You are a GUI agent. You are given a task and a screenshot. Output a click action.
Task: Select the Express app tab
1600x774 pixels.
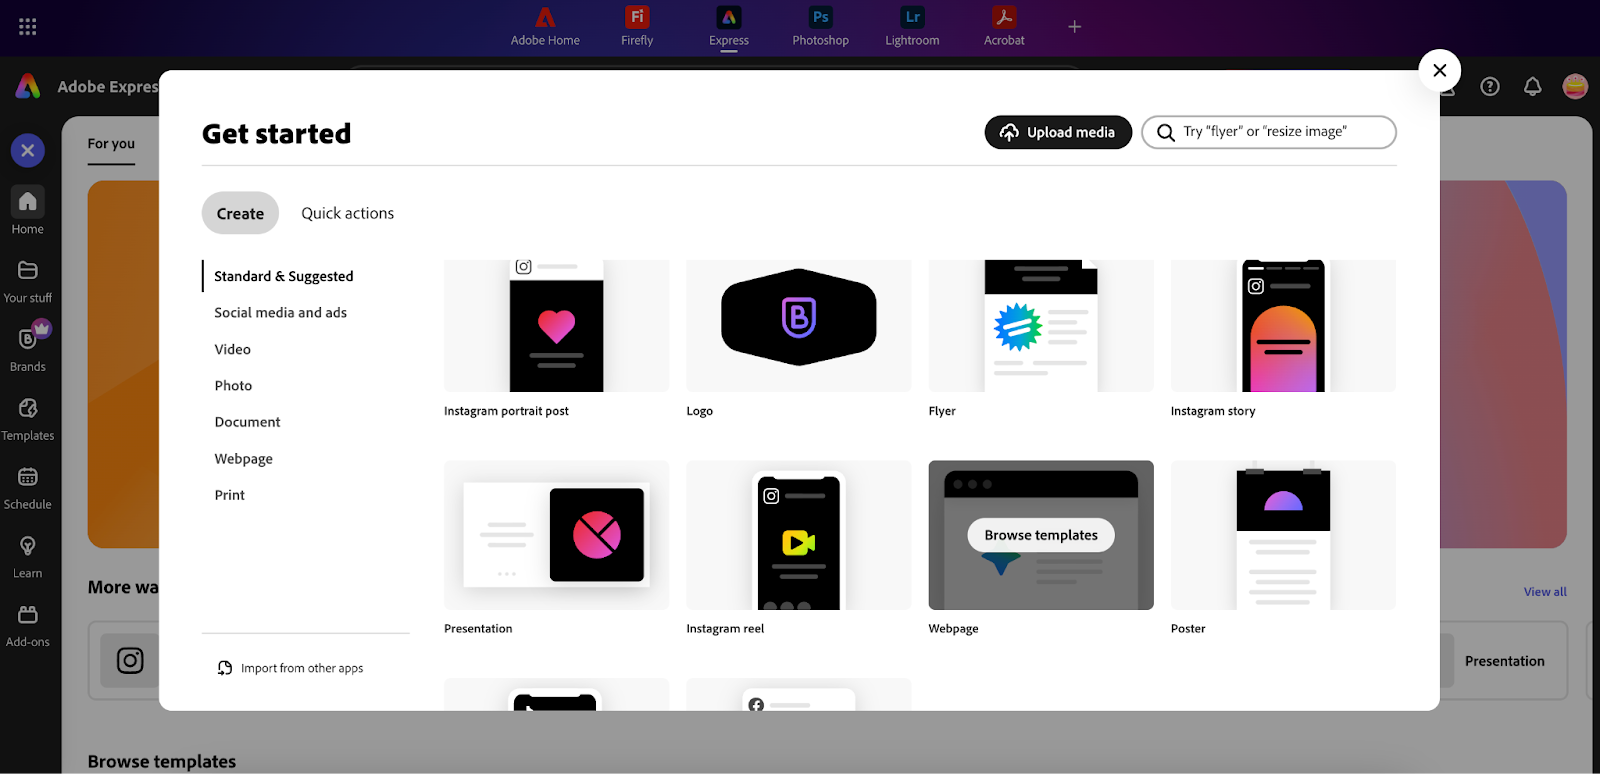point(729,27)
